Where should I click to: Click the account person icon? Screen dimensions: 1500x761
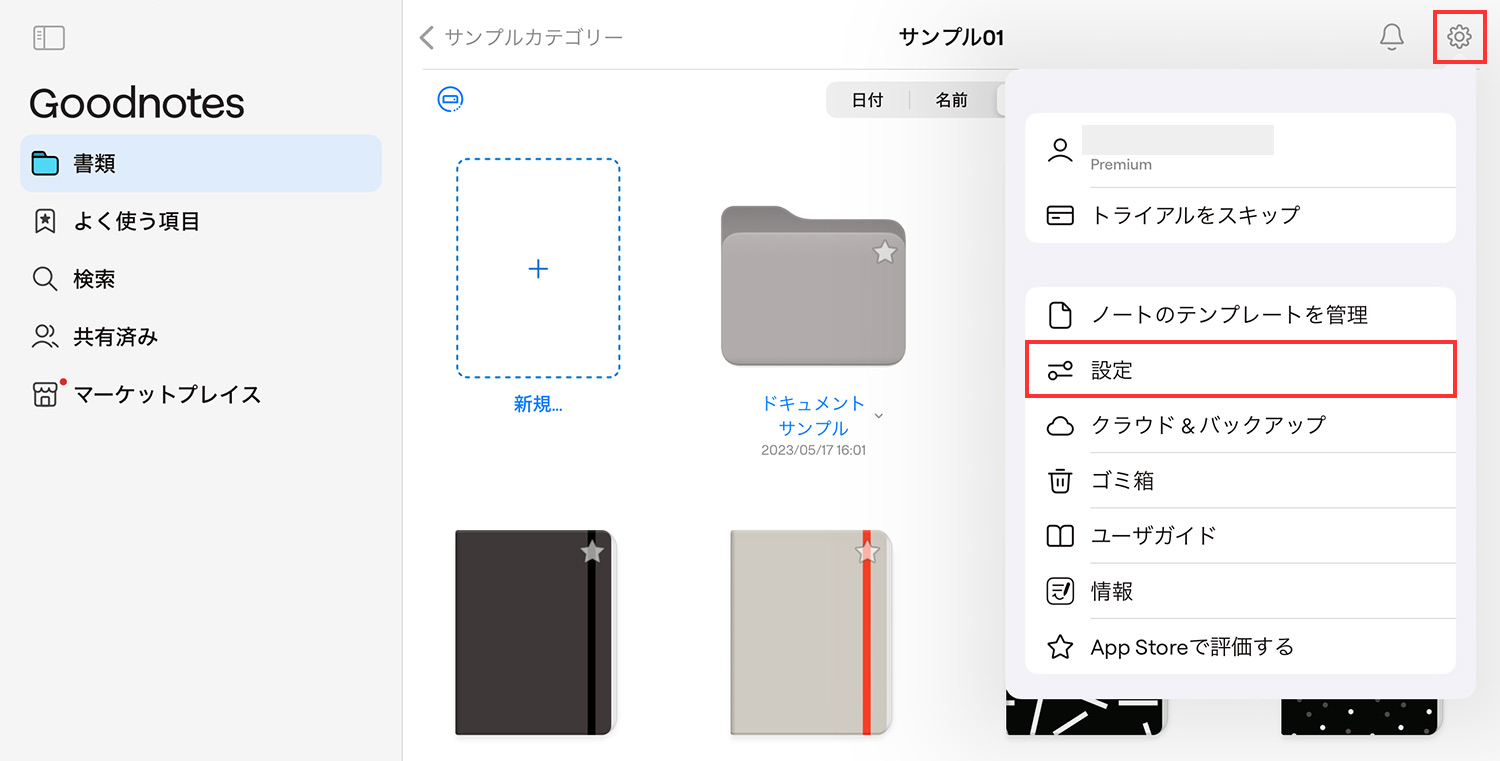coord(1060,151)
